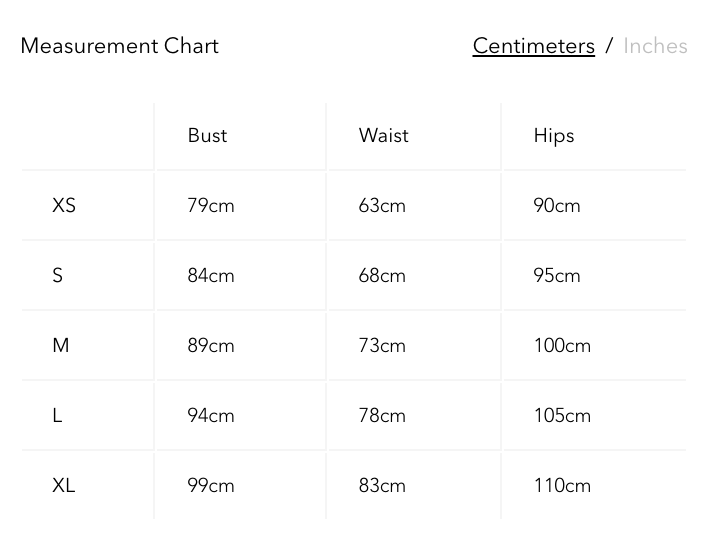
Task: Select the S size row label
Action: click(x=58, y=276)
